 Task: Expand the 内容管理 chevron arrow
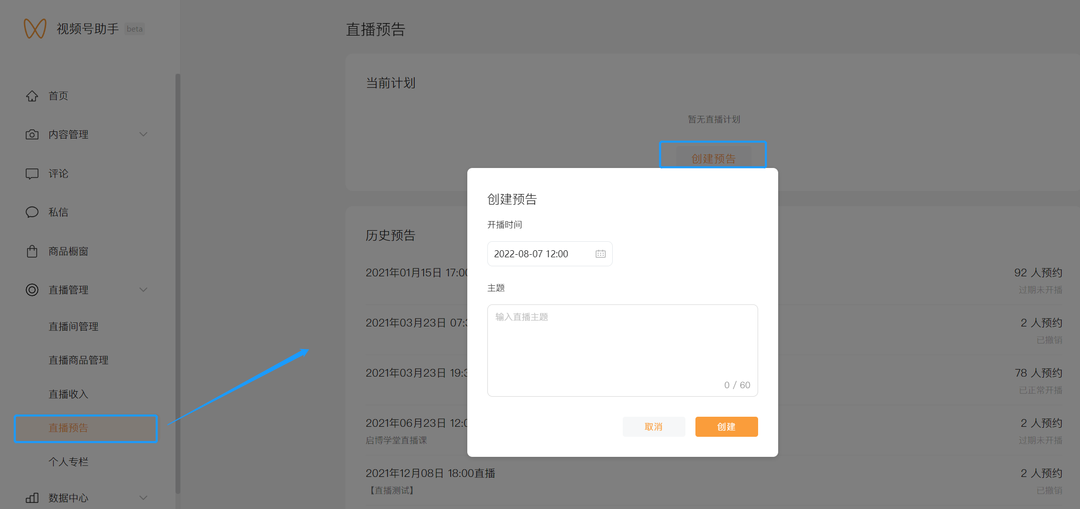[x=143, y=135]
